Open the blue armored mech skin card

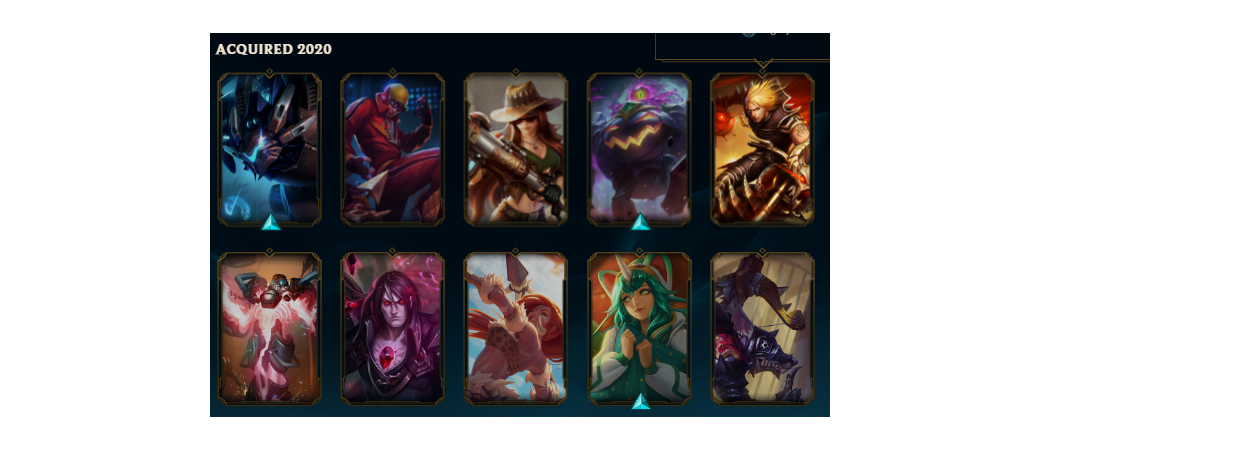coord(270,149)
